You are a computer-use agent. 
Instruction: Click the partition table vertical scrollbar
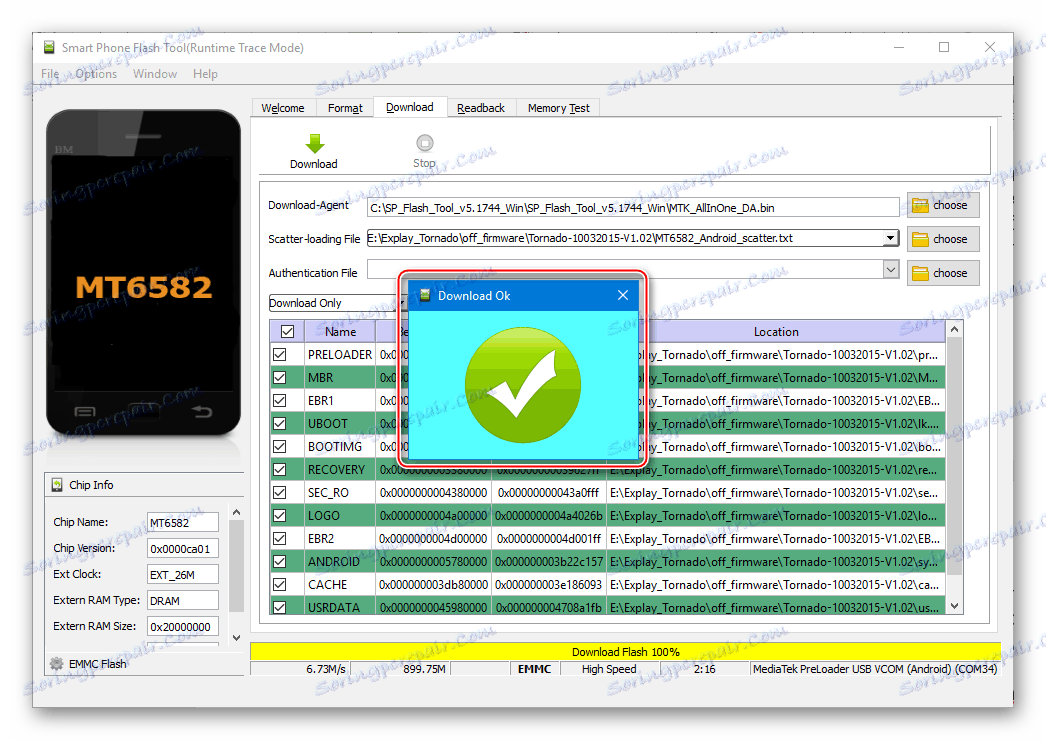point(955,468)
